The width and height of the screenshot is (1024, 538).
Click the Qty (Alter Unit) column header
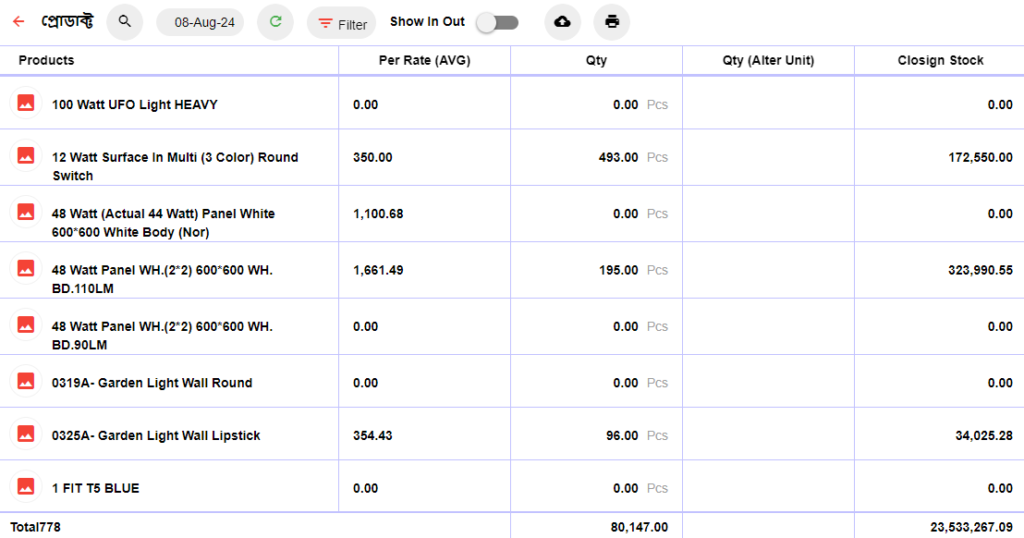pos(768,60)
